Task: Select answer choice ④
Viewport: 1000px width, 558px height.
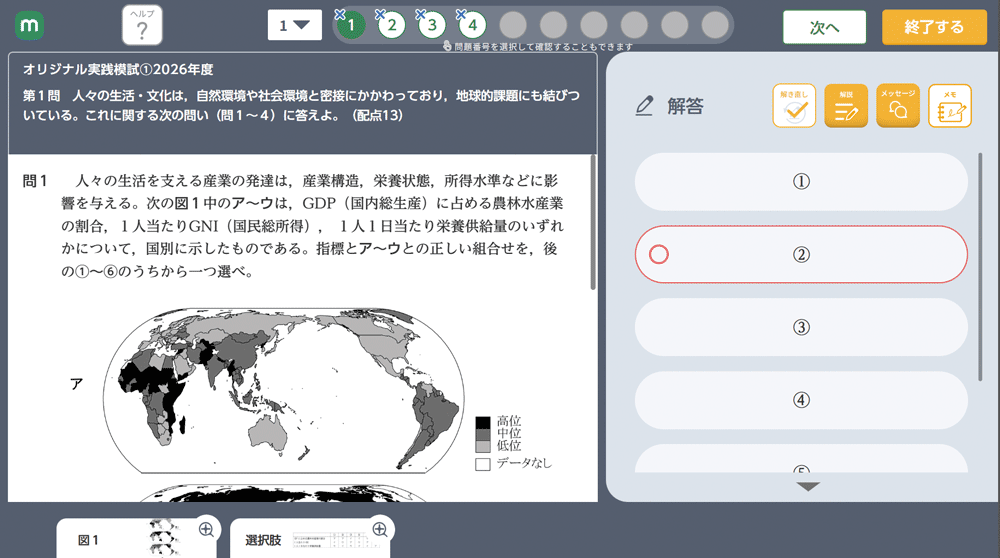Action: (801, 400)
